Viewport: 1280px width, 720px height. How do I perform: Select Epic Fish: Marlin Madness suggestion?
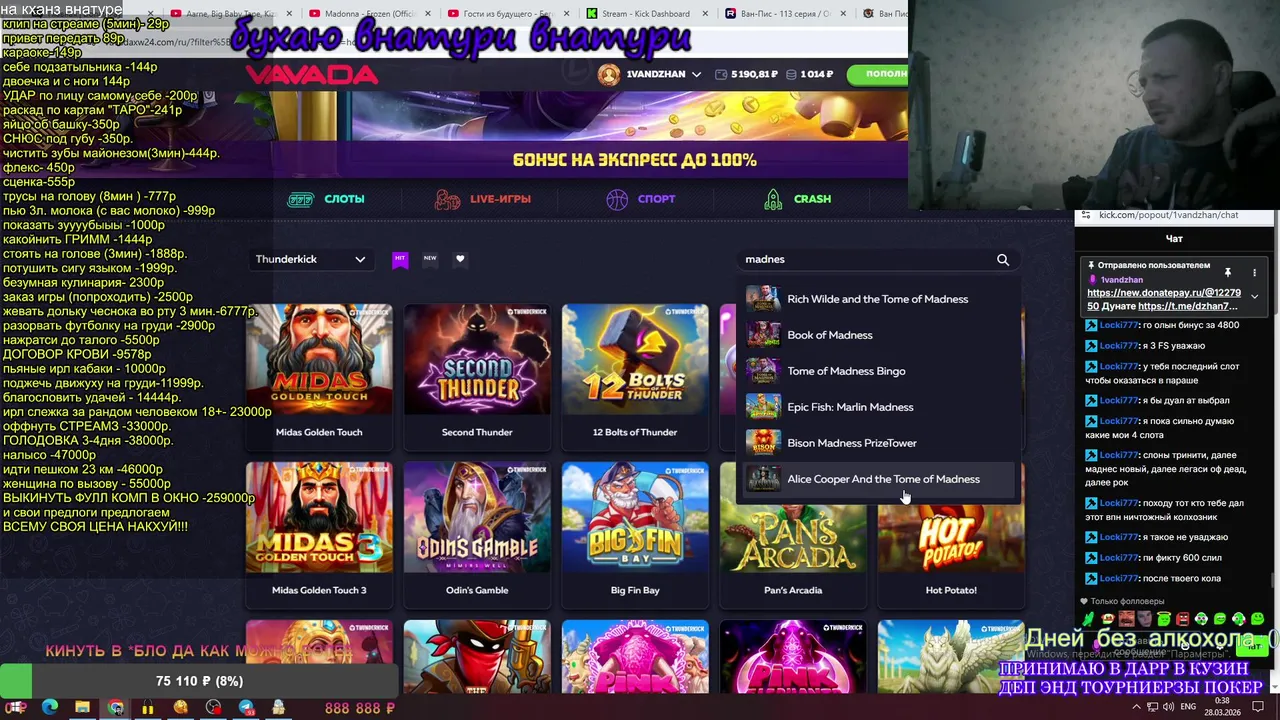(x=878, y=407)
